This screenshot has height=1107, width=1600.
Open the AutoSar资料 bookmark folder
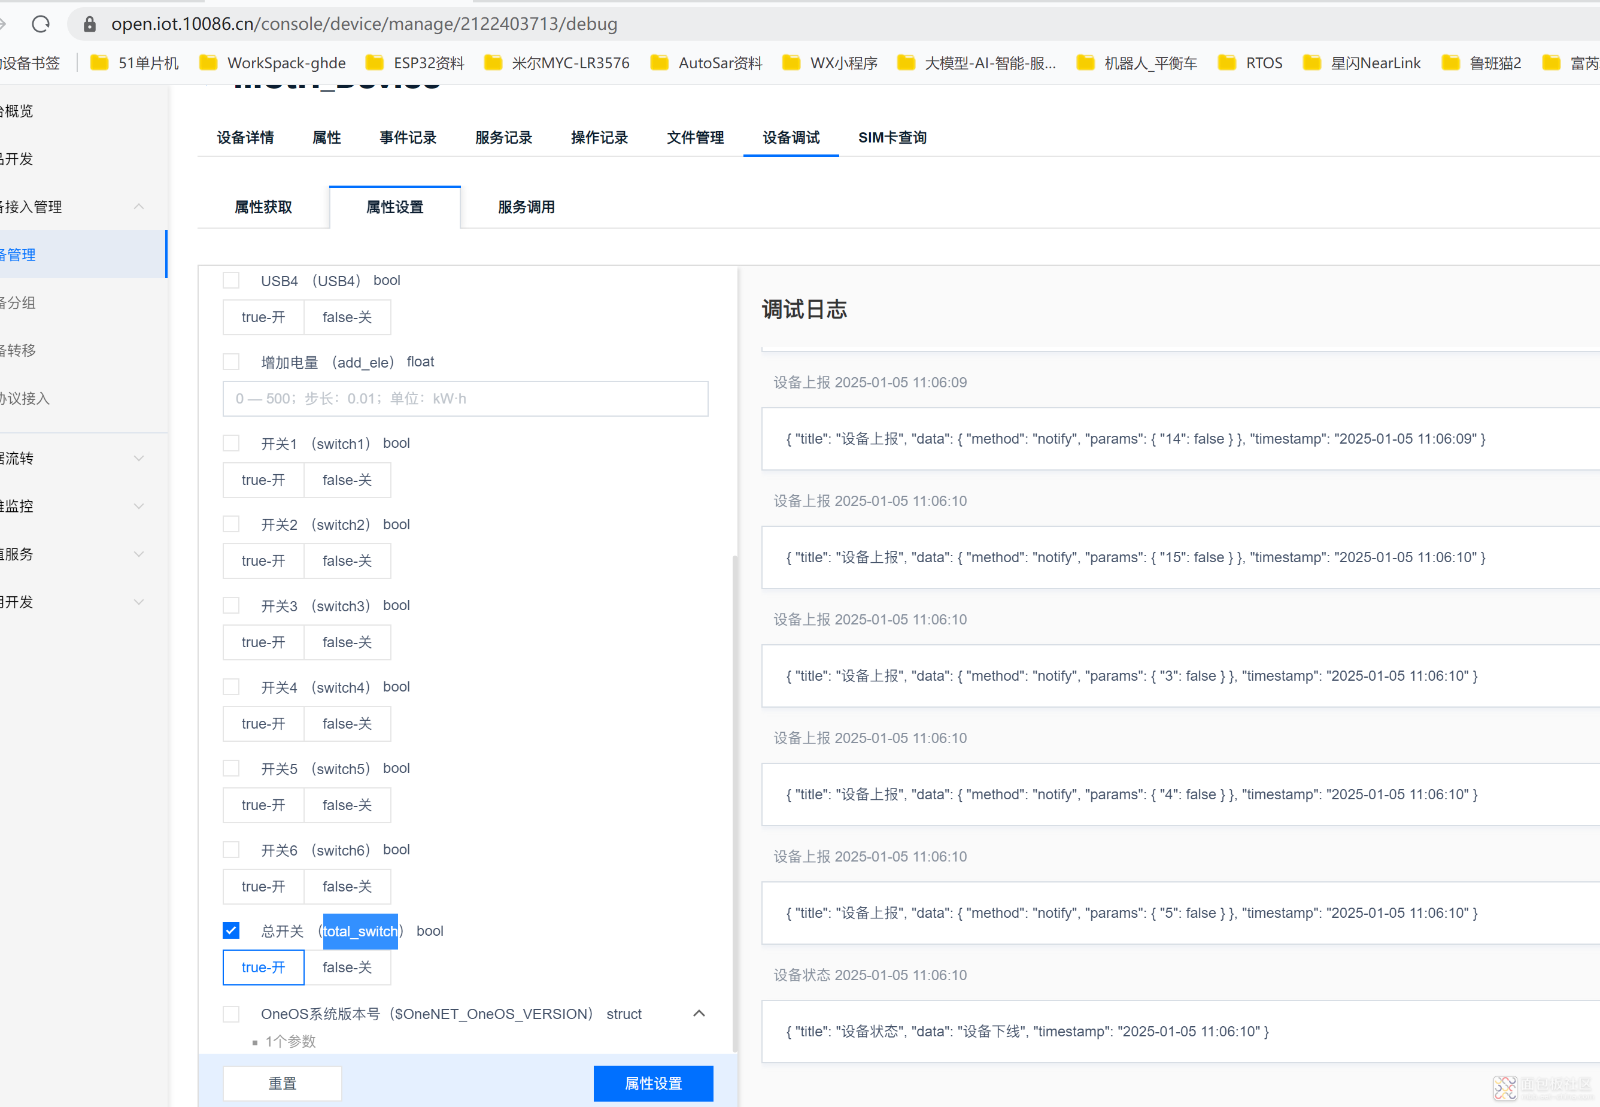pyautogui.click(x=706, y=63)
